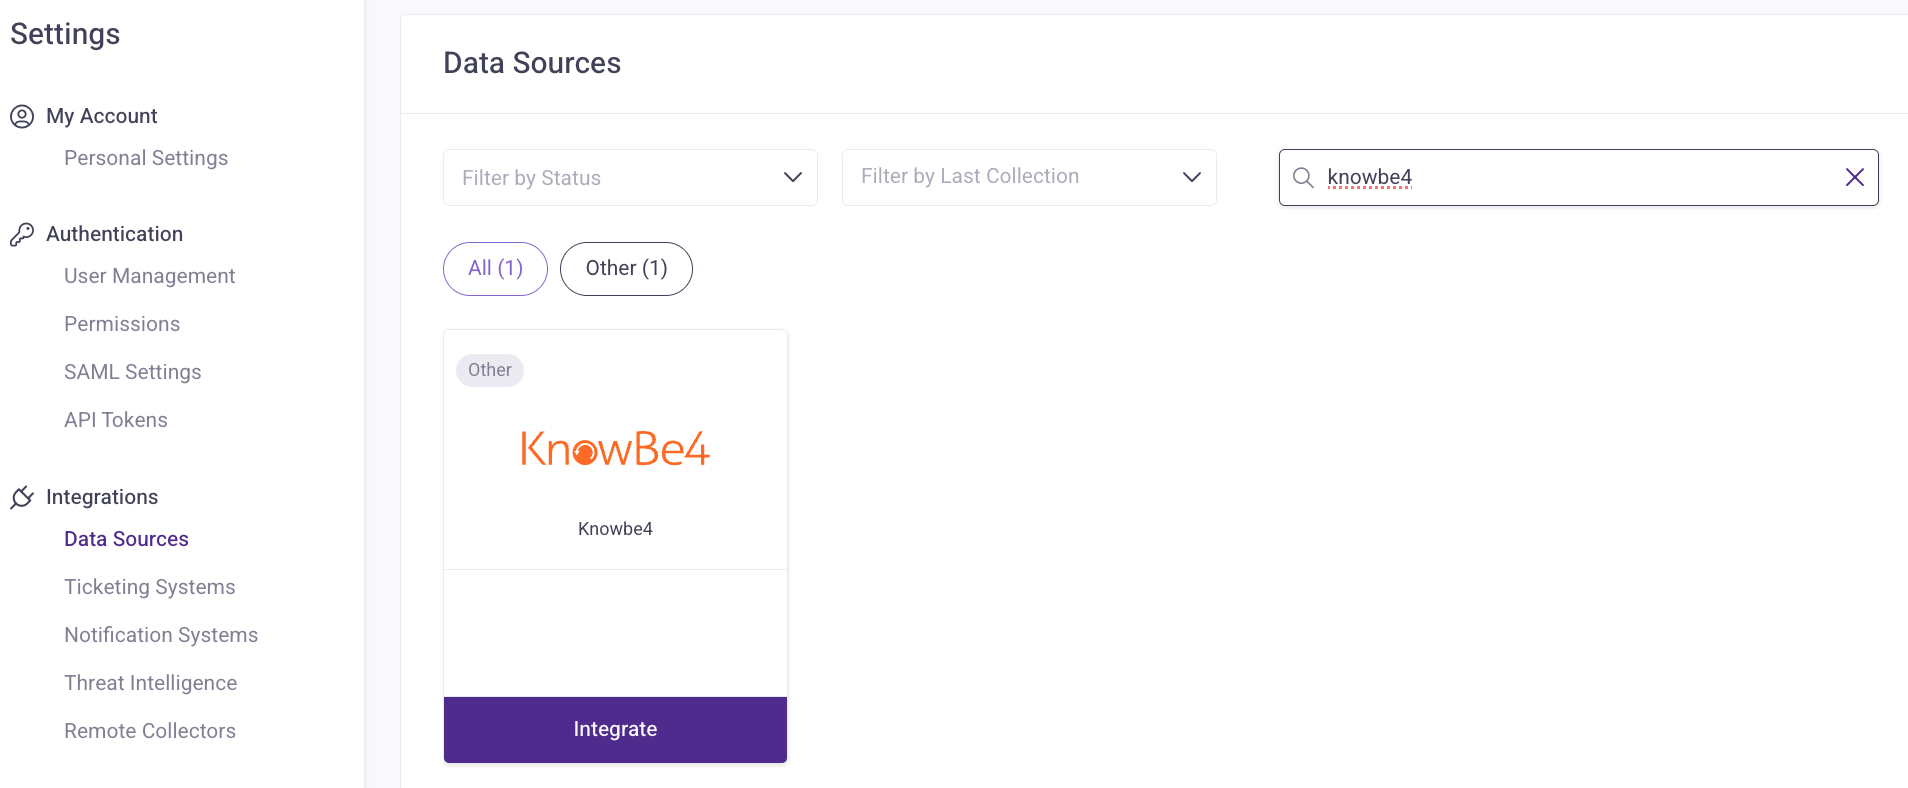
Task: Click the Integrate button for Knowbe4
Action: pos(614,729)
